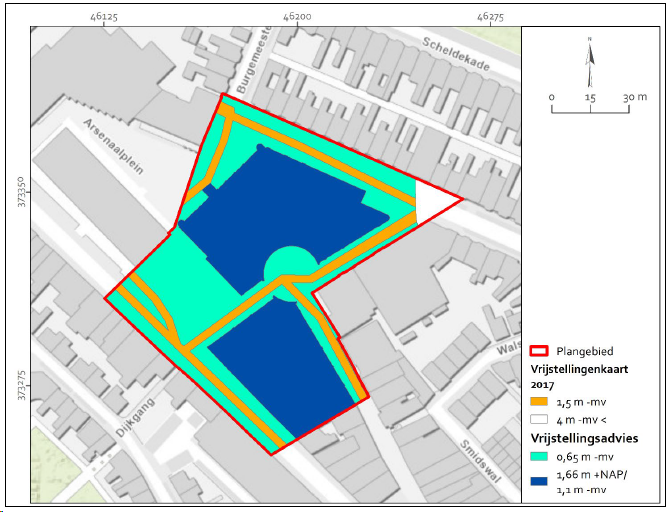Image resolution: width=669 pixels, height=512 pixels.
Task: Click the '4 m -mv <' legend text
Action: 581,420
